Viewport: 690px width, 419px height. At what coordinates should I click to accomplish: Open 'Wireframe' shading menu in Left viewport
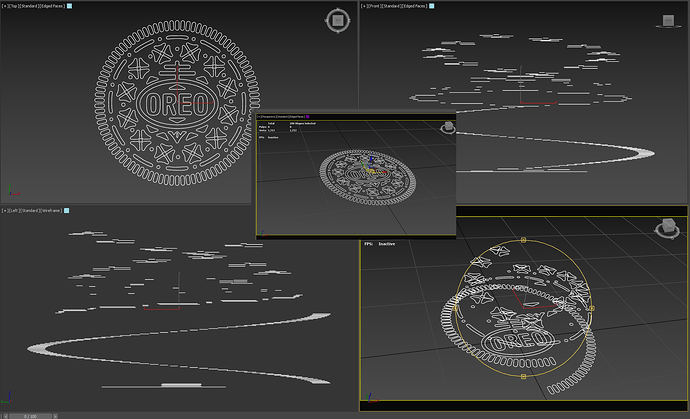51,211
